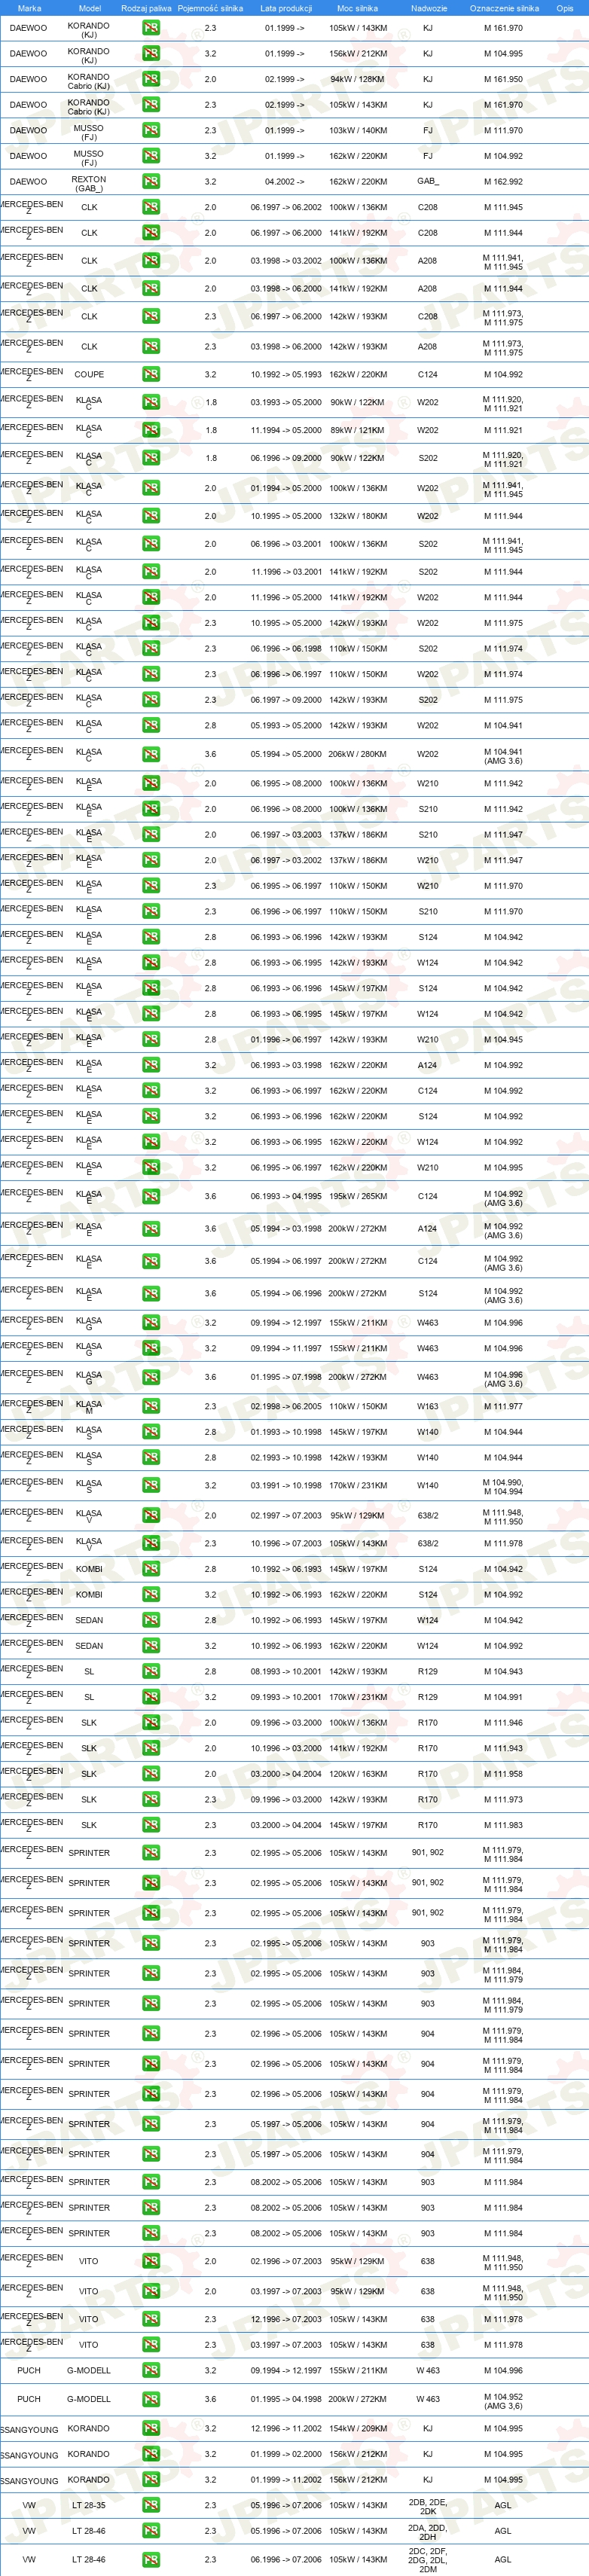589x2576 pixels.
Task: Select the REXTON (GAB_) model cell
Action: [89, 183]
